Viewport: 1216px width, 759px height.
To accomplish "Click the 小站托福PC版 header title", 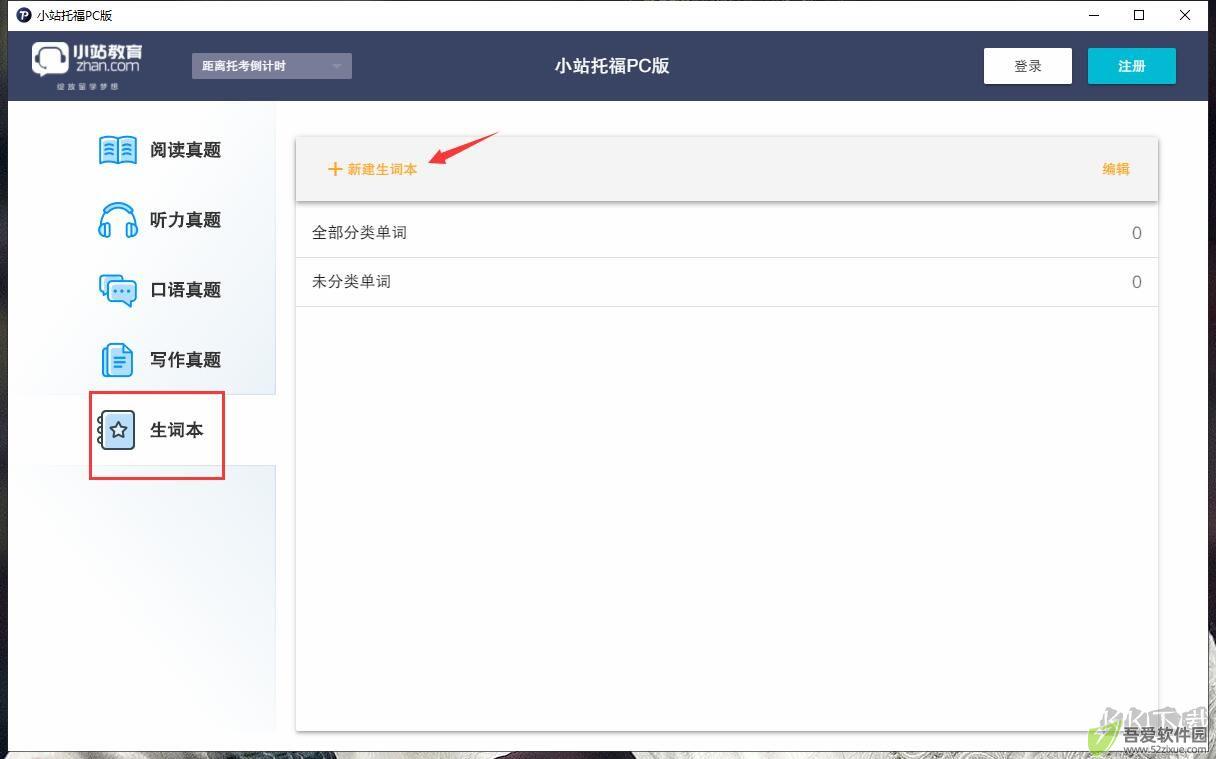I will (612, 66).
